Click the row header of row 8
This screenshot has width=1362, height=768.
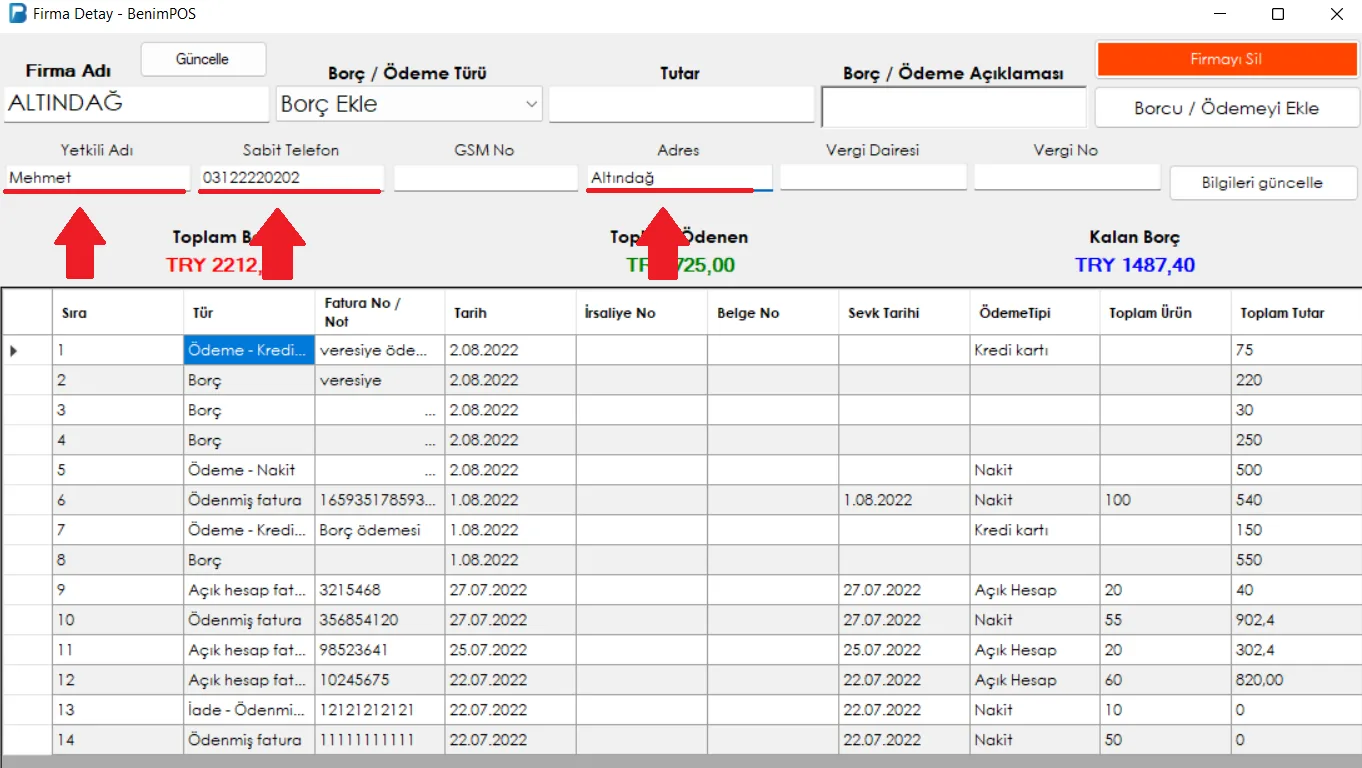point(27,560)
